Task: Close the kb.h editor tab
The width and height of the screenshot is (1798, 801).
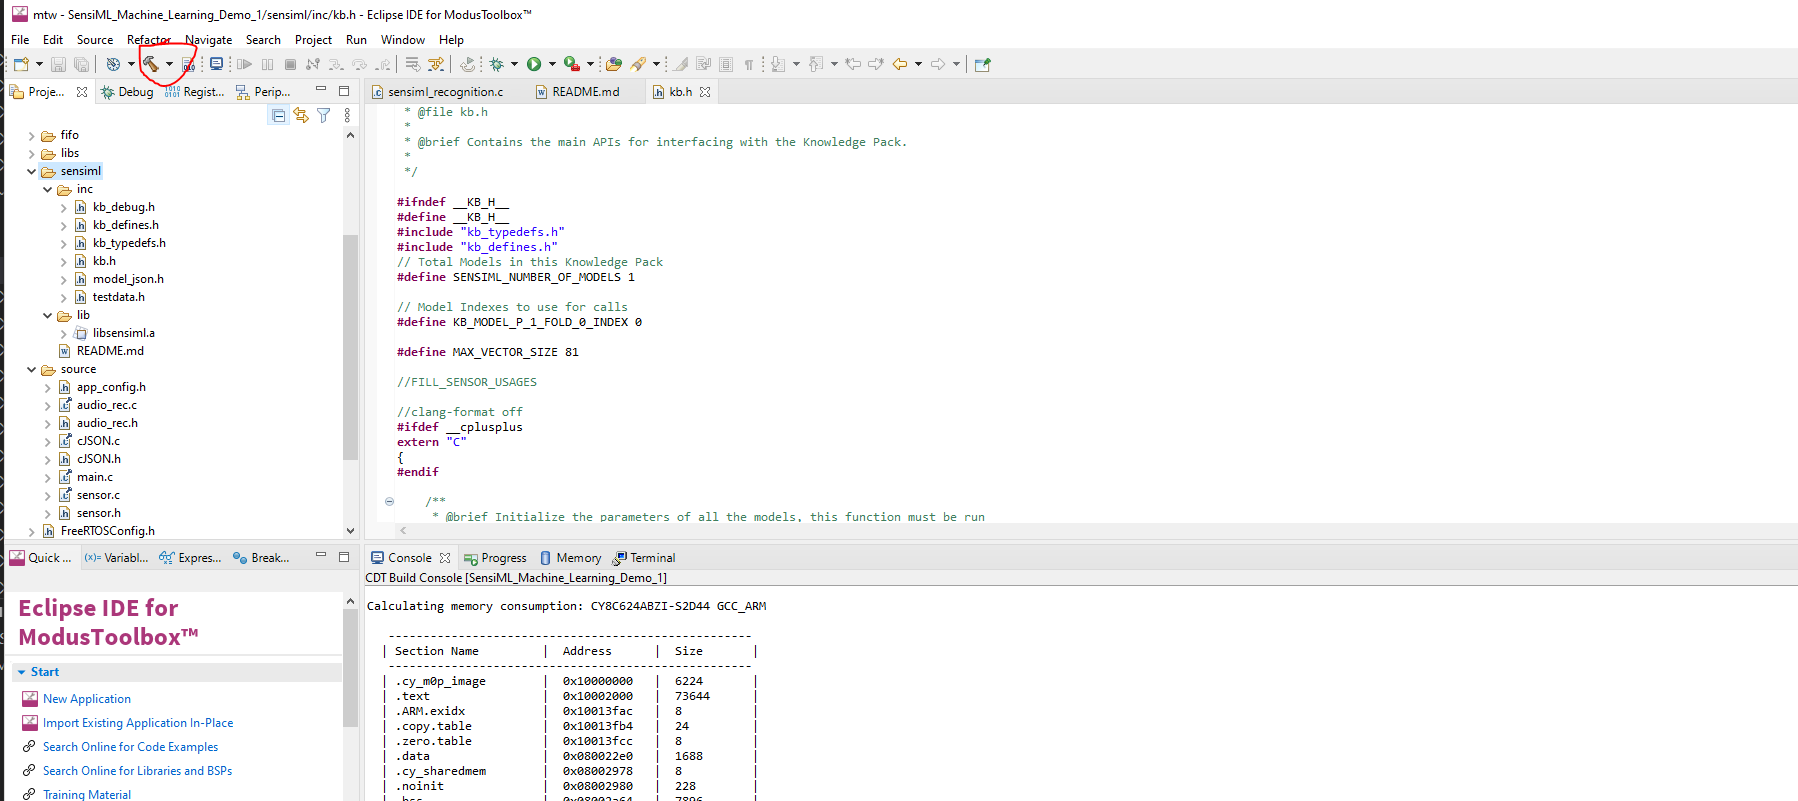Action: (705, 92)
